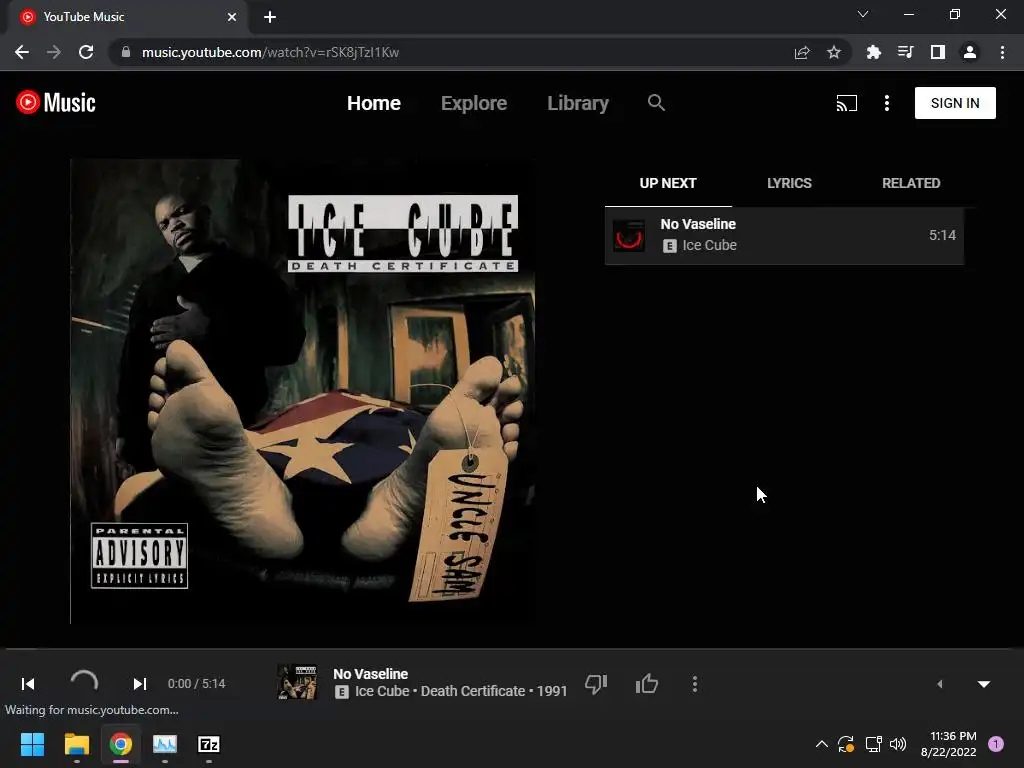Image resolution: width=1024 pixels, height=768 pixels.
Task: Switch to the RELATED tab
Action: pos(911,184)
